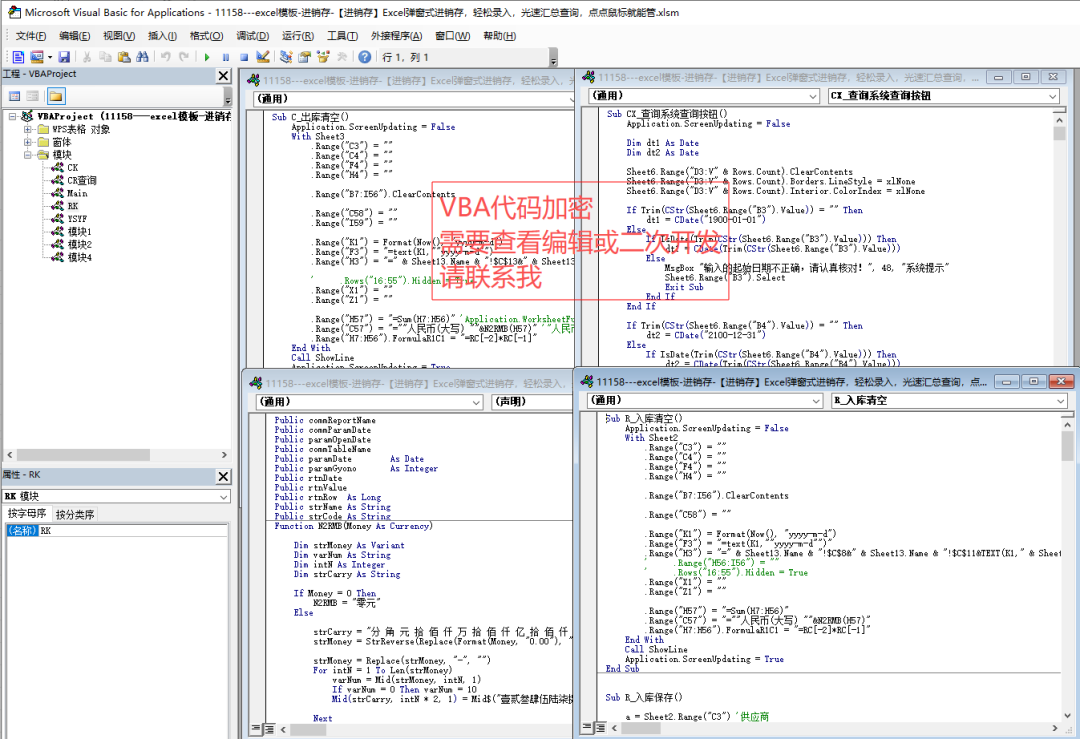Viewport: 1080px width, 739px height.
Task: Open the Object Browser toolbar icon
Action: [323, 57]
